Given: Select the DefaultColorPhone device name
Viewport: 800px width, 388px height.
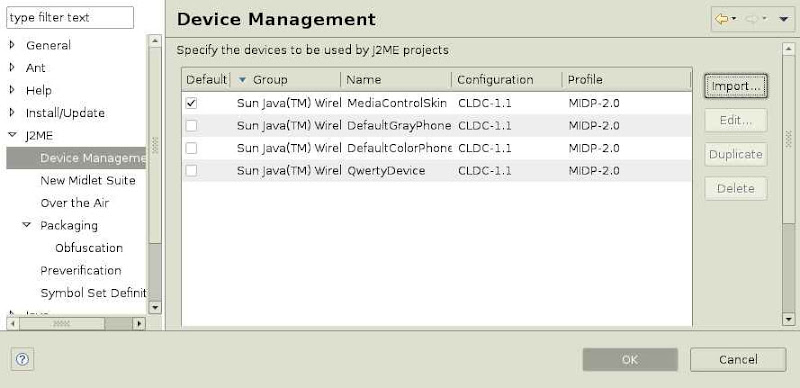Looking at the screenshot, I should pyautogui.click(x=399, y=148).
